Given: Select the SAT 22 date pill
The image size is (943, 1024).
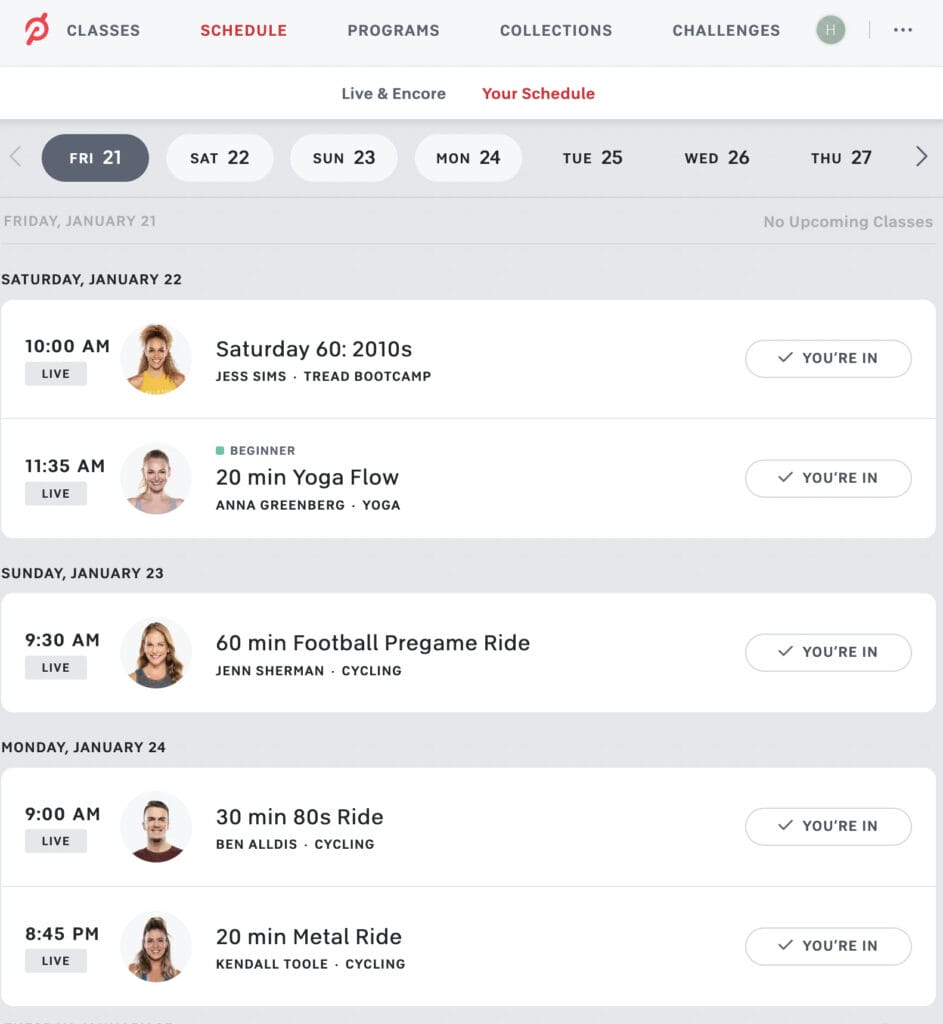Looking at the screenshot, I should 219,158.
